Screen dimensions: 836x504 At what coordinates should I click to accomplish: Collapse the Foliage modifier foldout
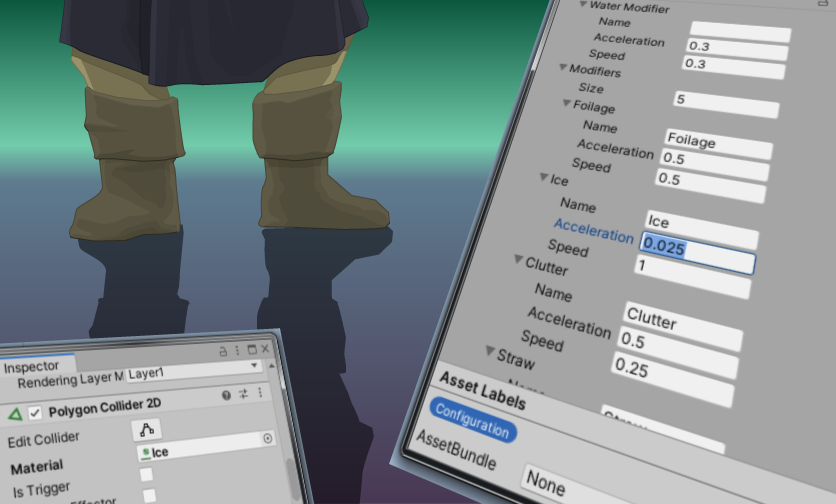(567, 103)
